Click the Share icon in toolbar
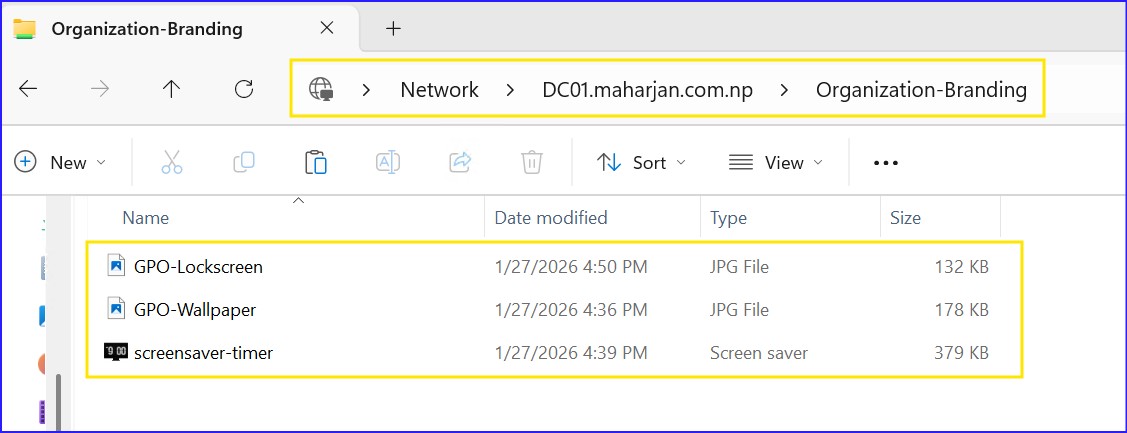Image resolution: width=1127 pixels, height=433 pixels. (461, 163)
